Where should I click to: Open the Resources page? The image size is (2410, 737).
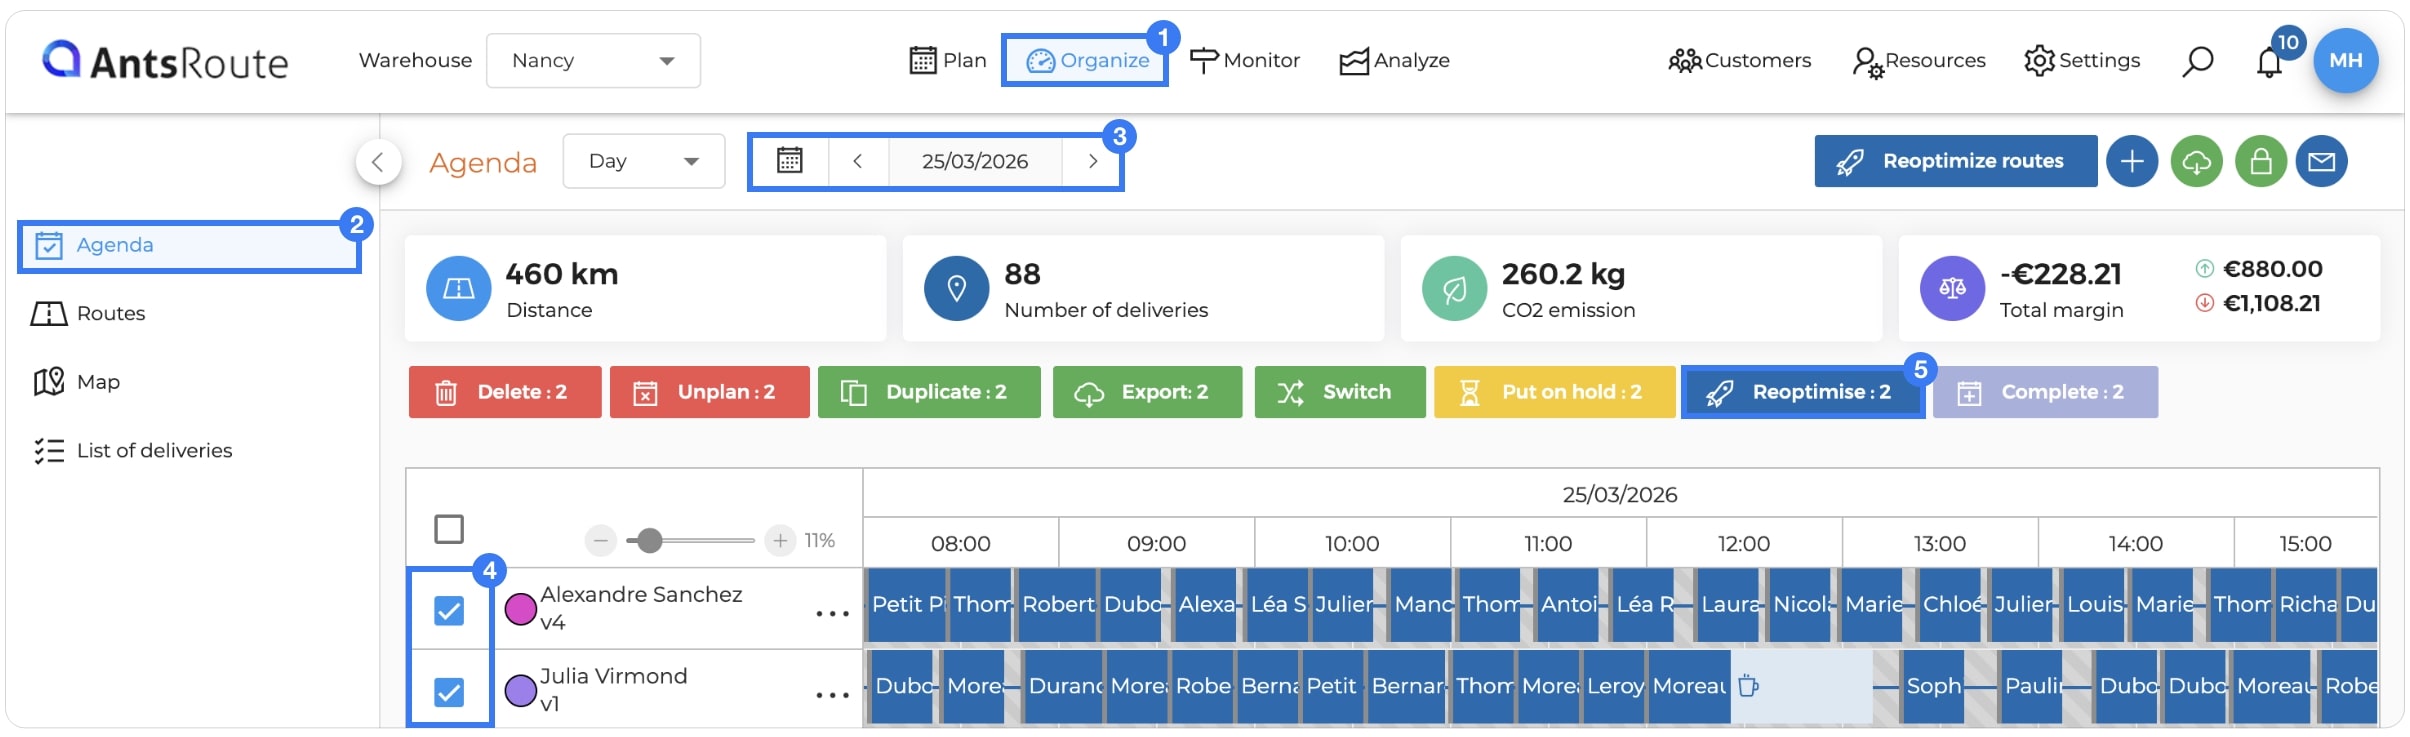[1919, 60]
